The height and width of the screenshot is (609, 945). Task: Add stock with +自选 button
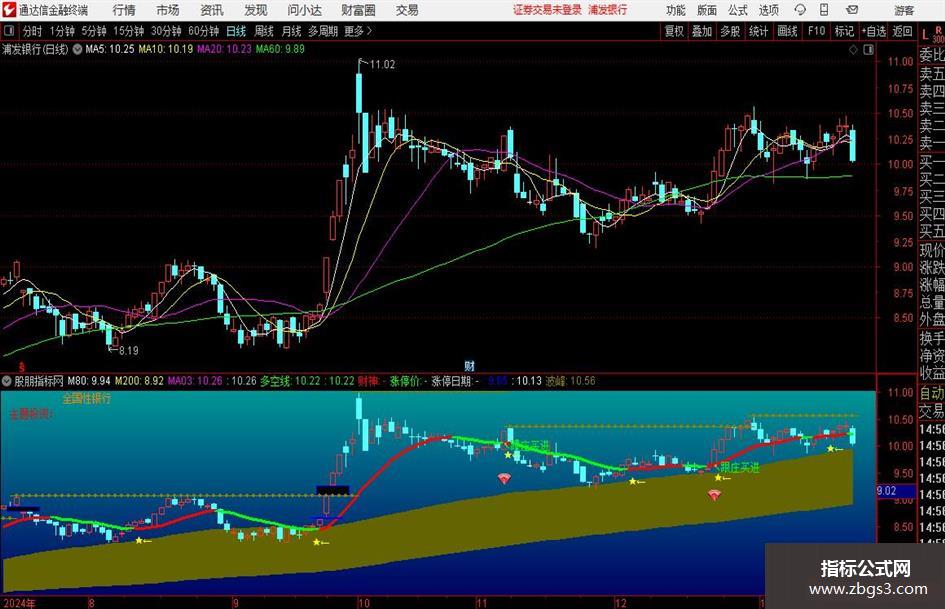pos(874,31)
